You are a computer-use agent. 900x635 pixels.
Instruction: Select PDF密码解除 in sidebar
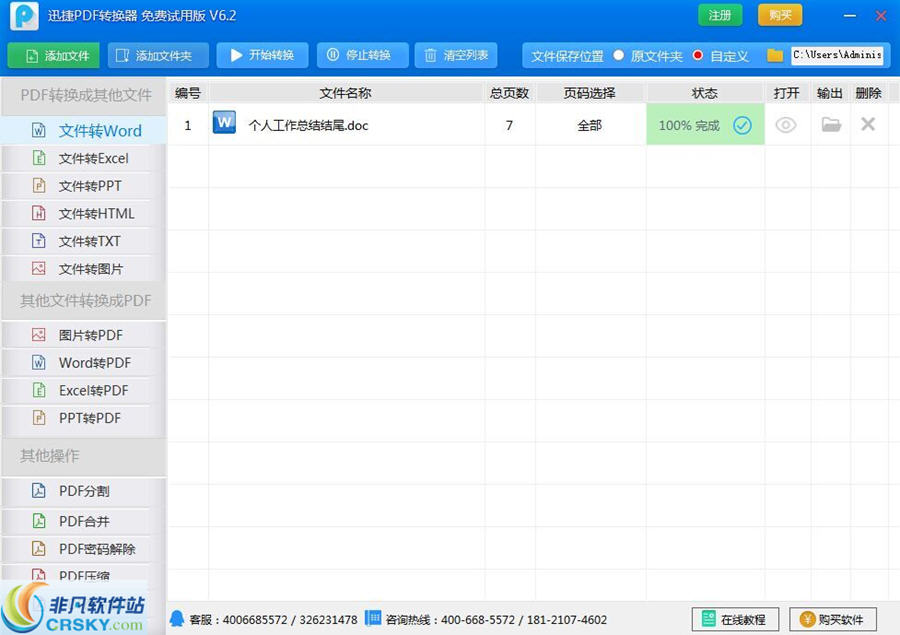[x=84, y=549]
